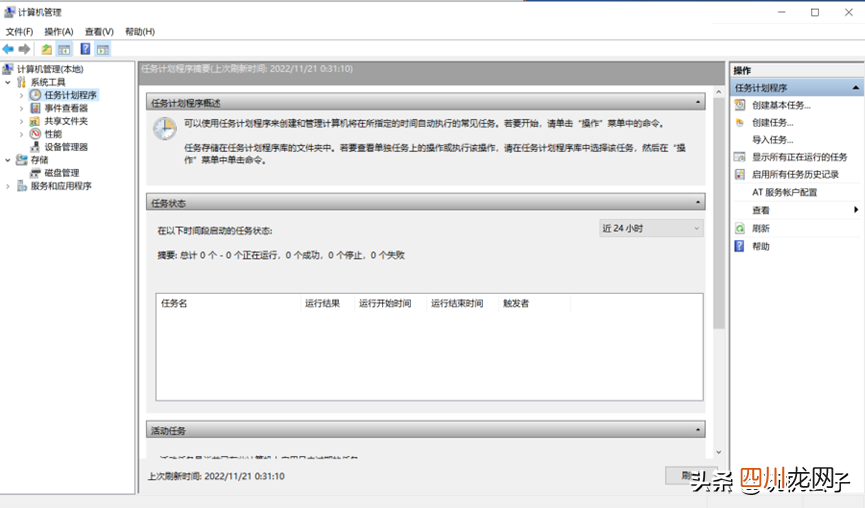Collapse the 存储 tree node
Image resolution: width=865 pixels, height=508 pixels.
pyautogui.click(x=8, y=160)
